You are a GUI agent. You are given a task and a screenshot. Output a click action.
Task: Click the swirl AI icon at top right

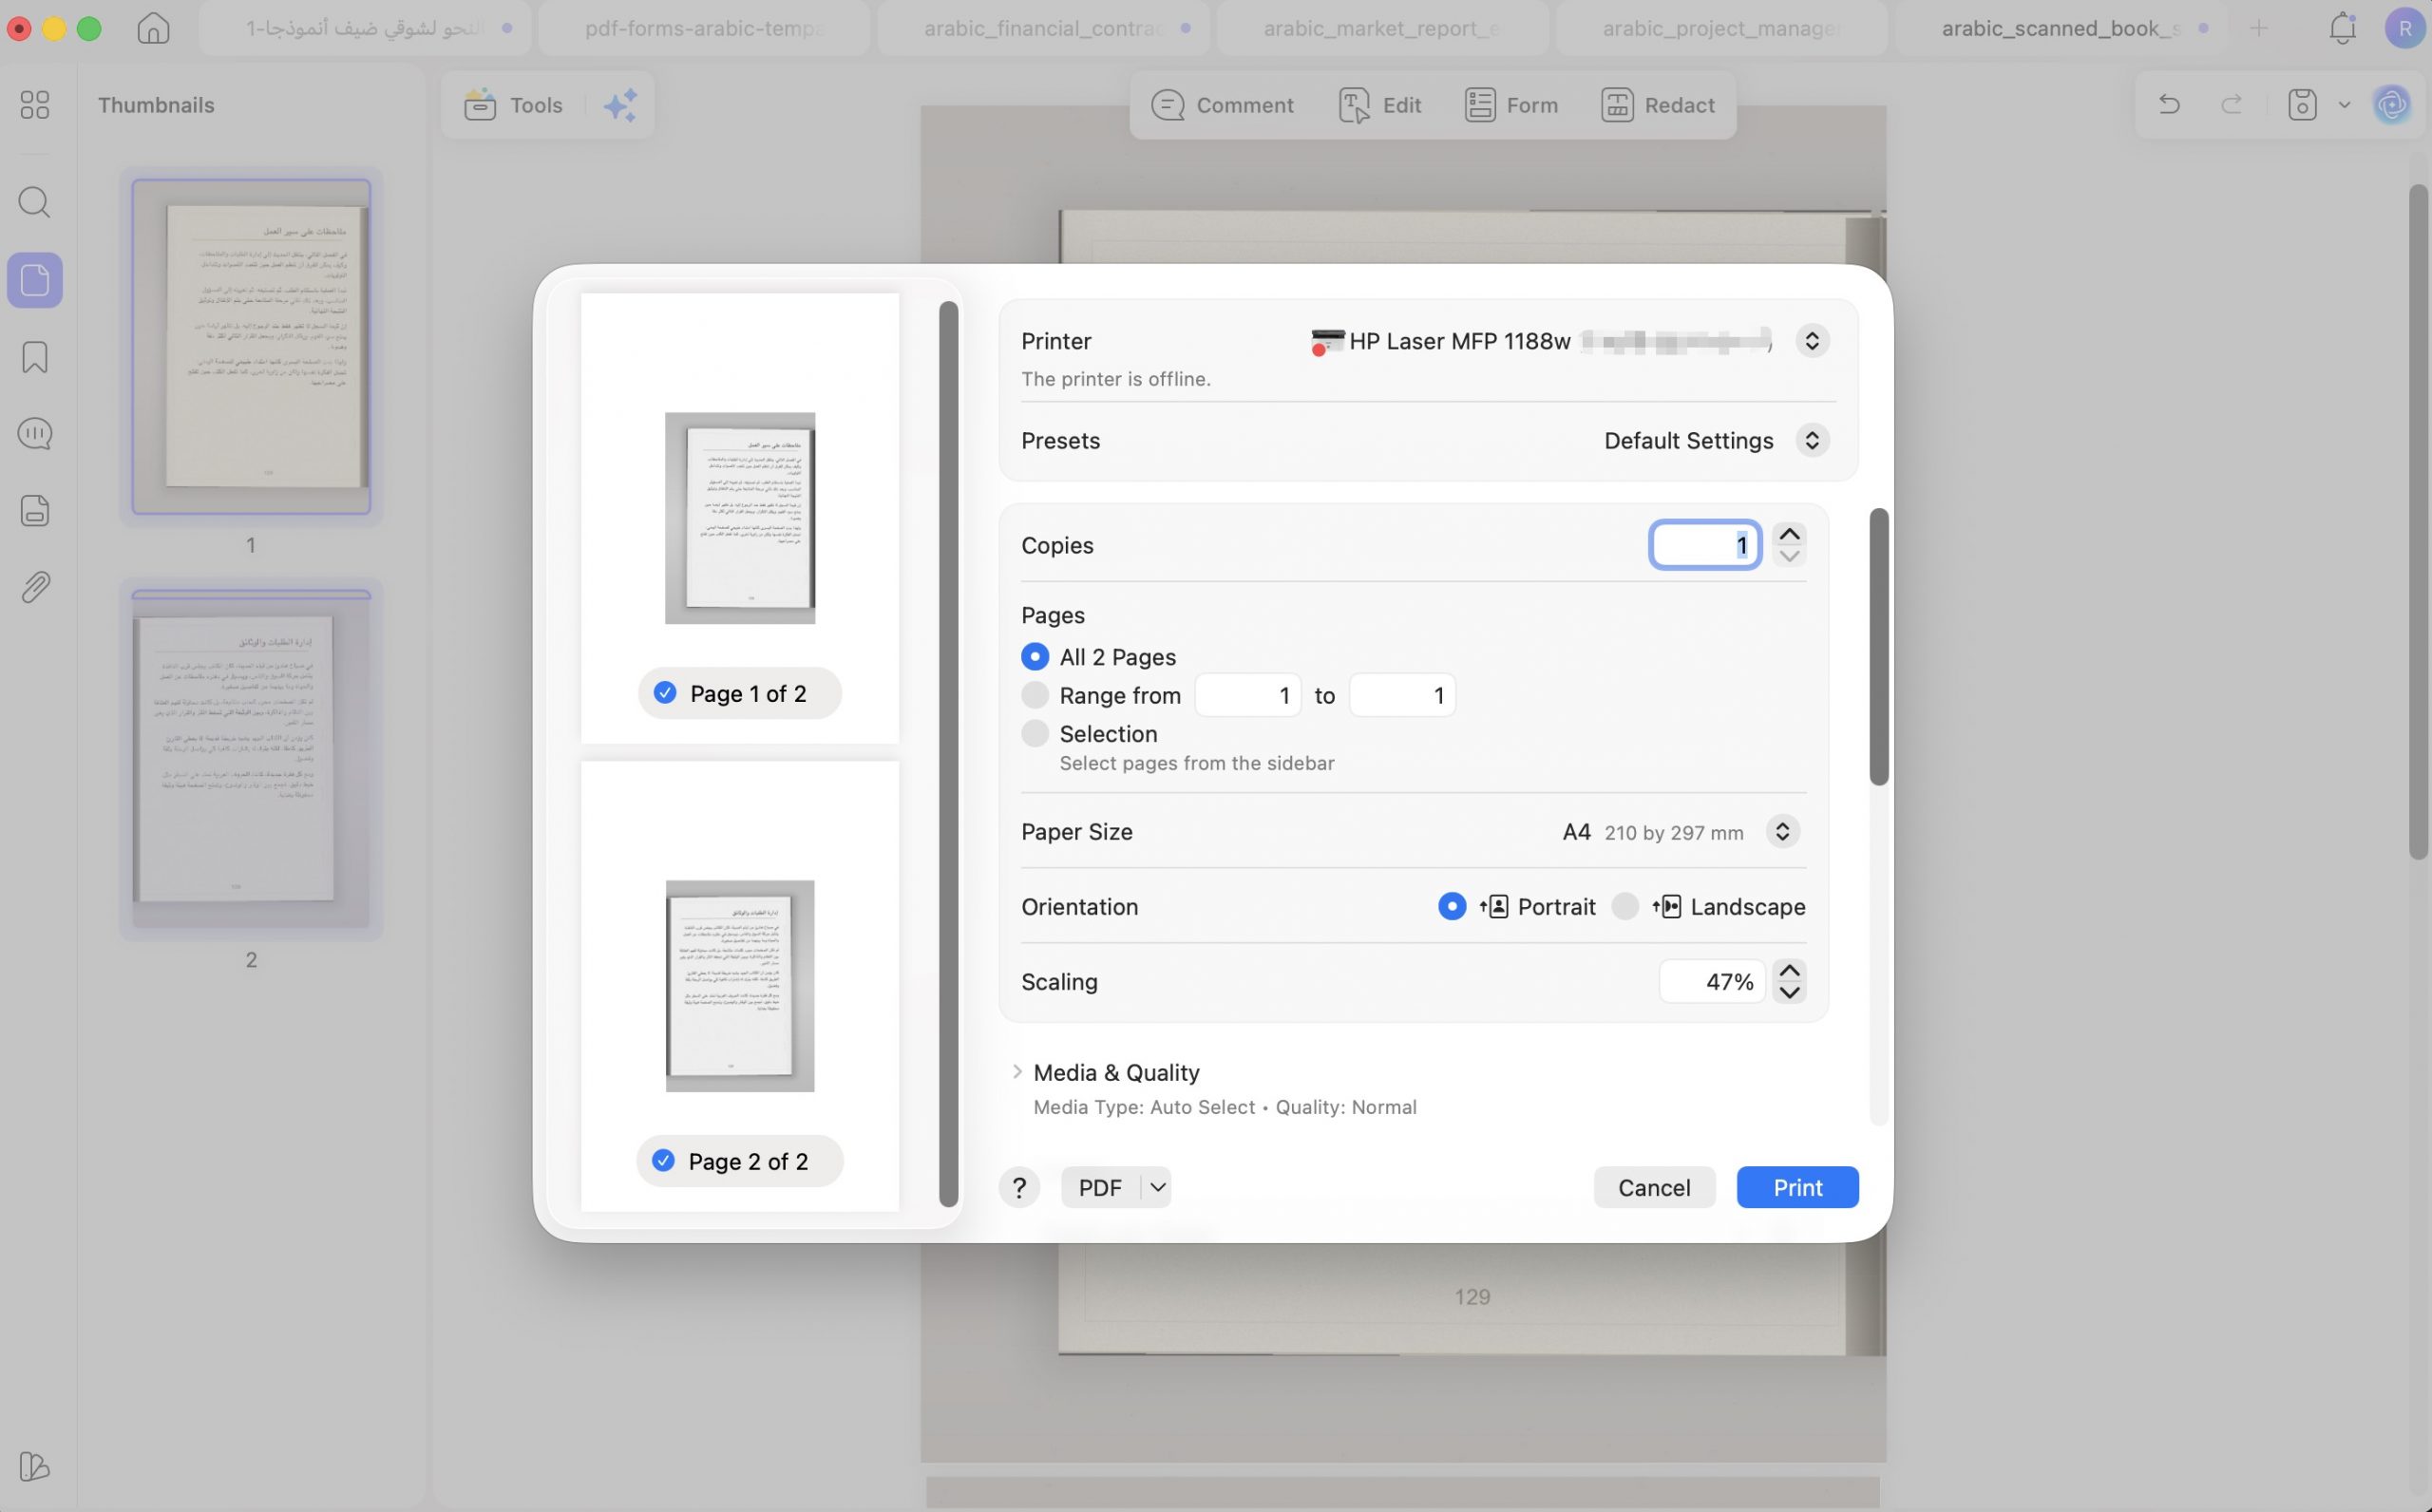[x=2392, y=104]
